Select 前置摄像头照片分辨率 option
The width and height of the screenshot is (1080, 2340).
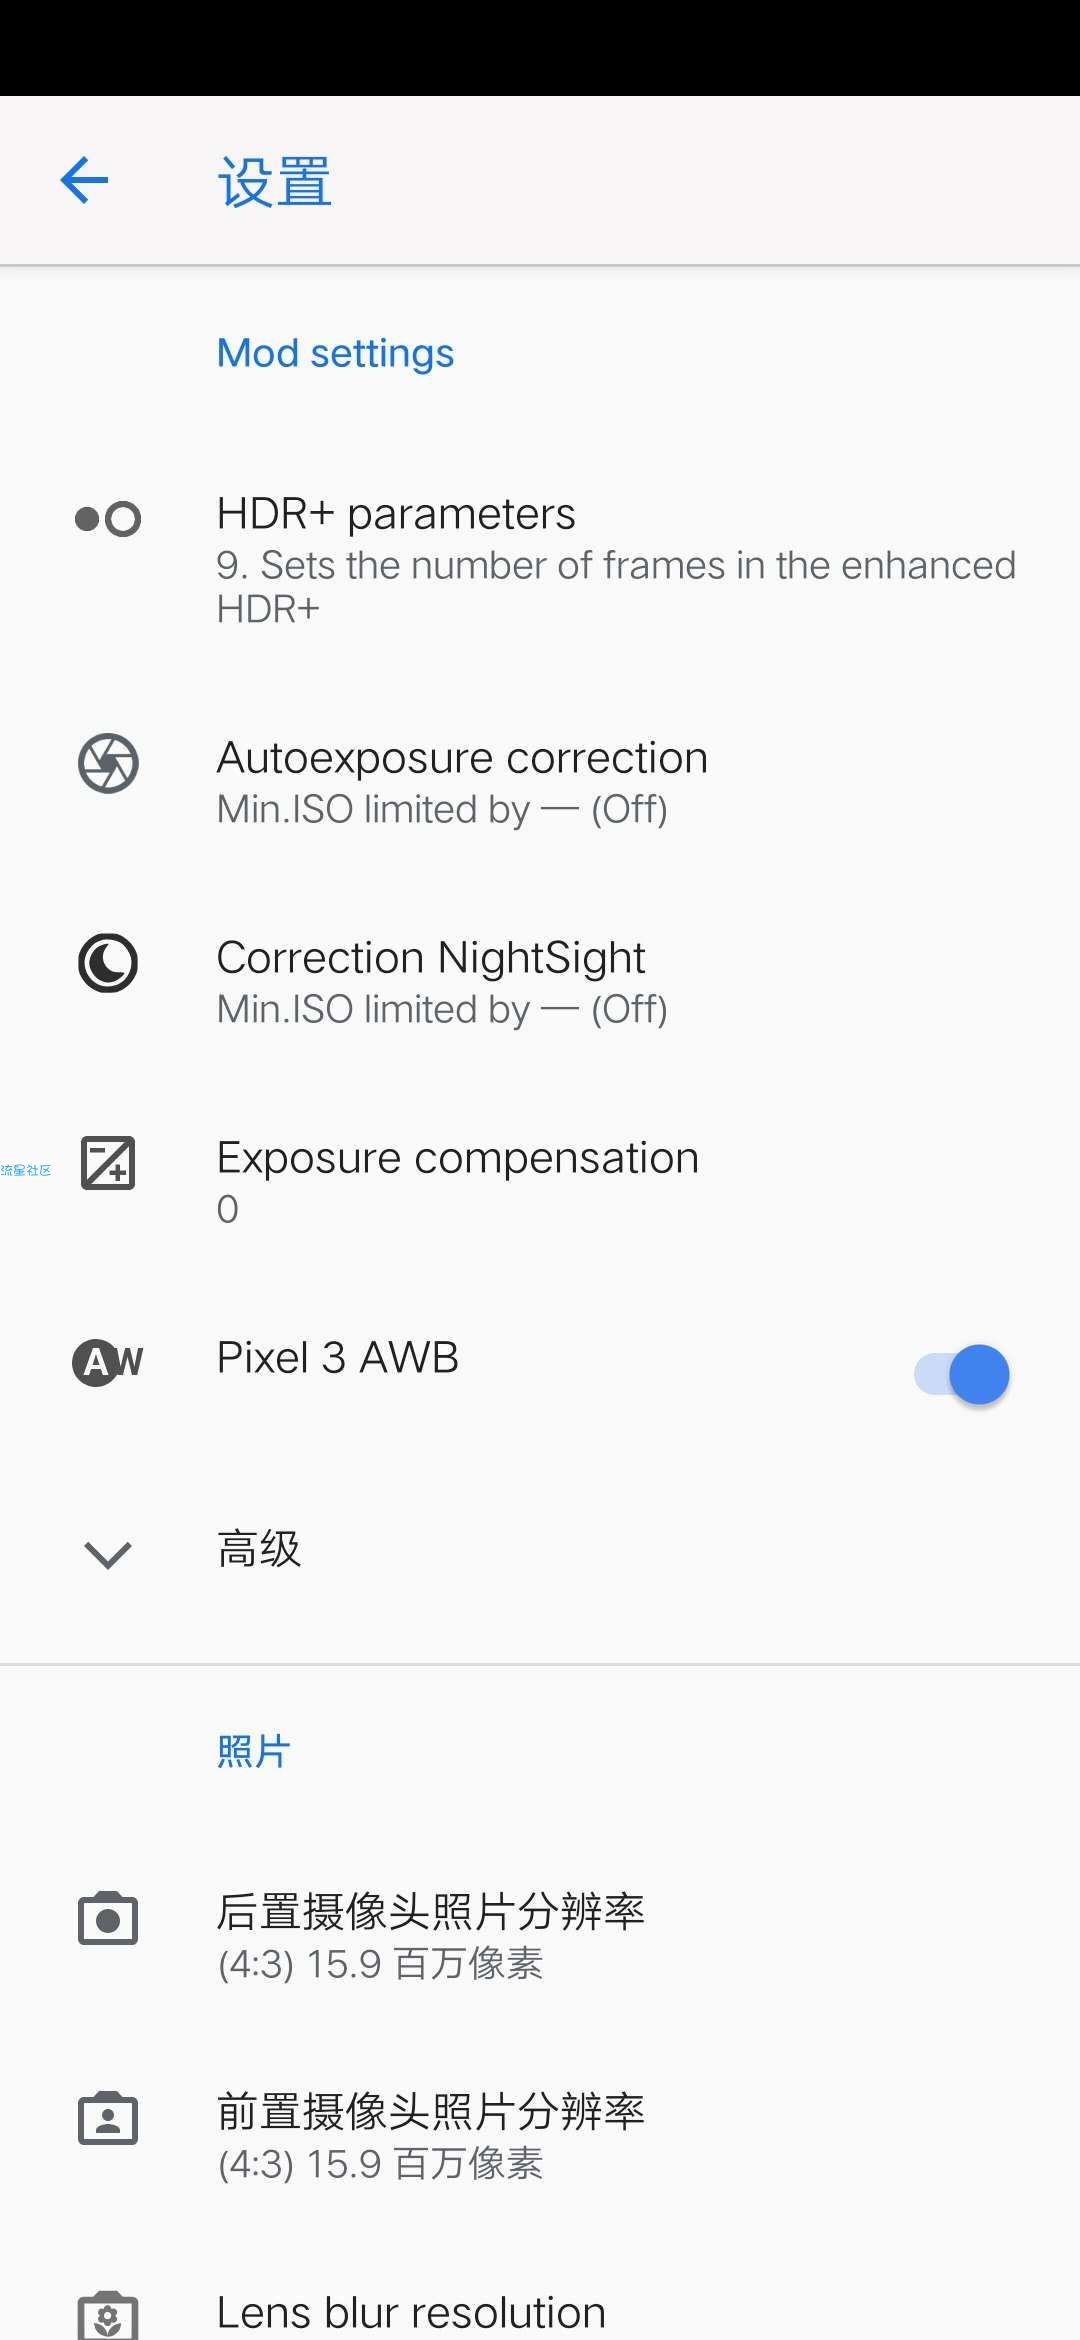tap(540, 2137)
